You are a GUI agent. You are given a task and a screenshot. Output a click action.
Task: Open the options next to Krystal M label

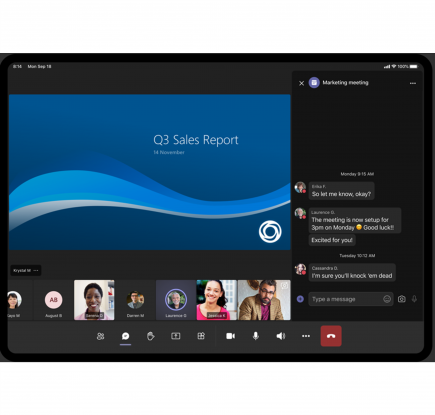[x=36, y=270]
